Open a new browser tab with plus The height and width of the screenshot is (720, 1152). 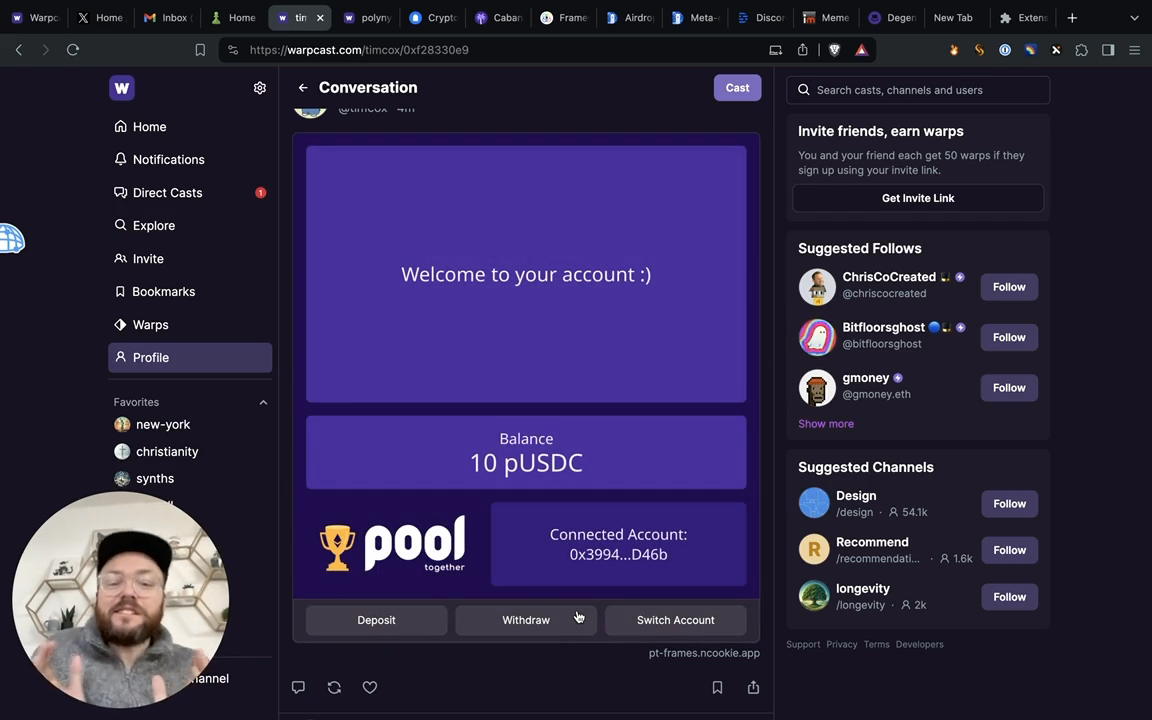tap(1072, 18)
